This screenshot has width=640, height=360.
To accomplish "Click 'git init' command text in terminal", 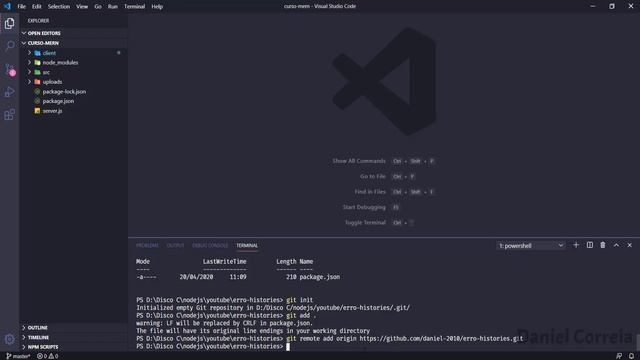I will pos(300,300).
